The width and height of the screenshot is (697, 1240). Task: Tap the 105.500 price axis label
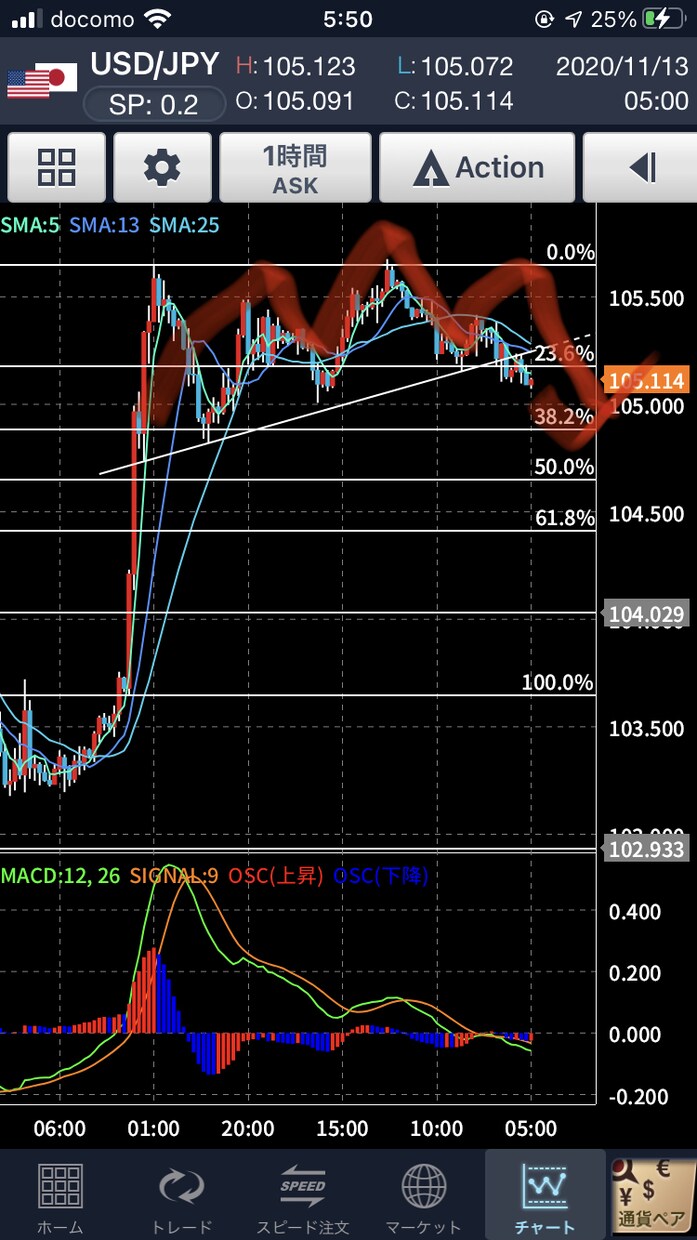pos(646,298)
